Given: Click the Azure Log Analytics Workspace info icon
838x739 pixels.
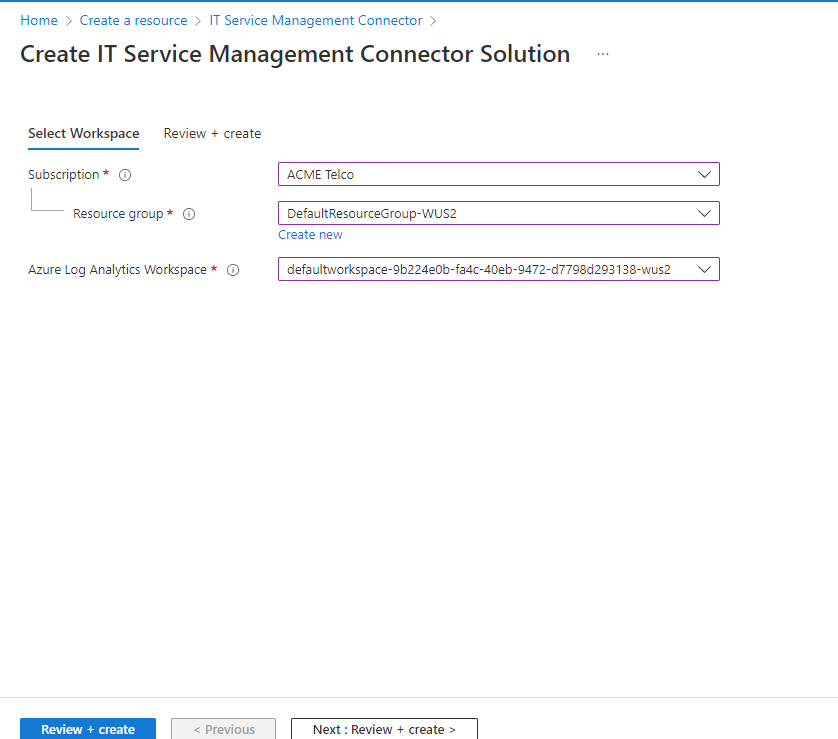Looking at the screenshot, I should 233,270.
